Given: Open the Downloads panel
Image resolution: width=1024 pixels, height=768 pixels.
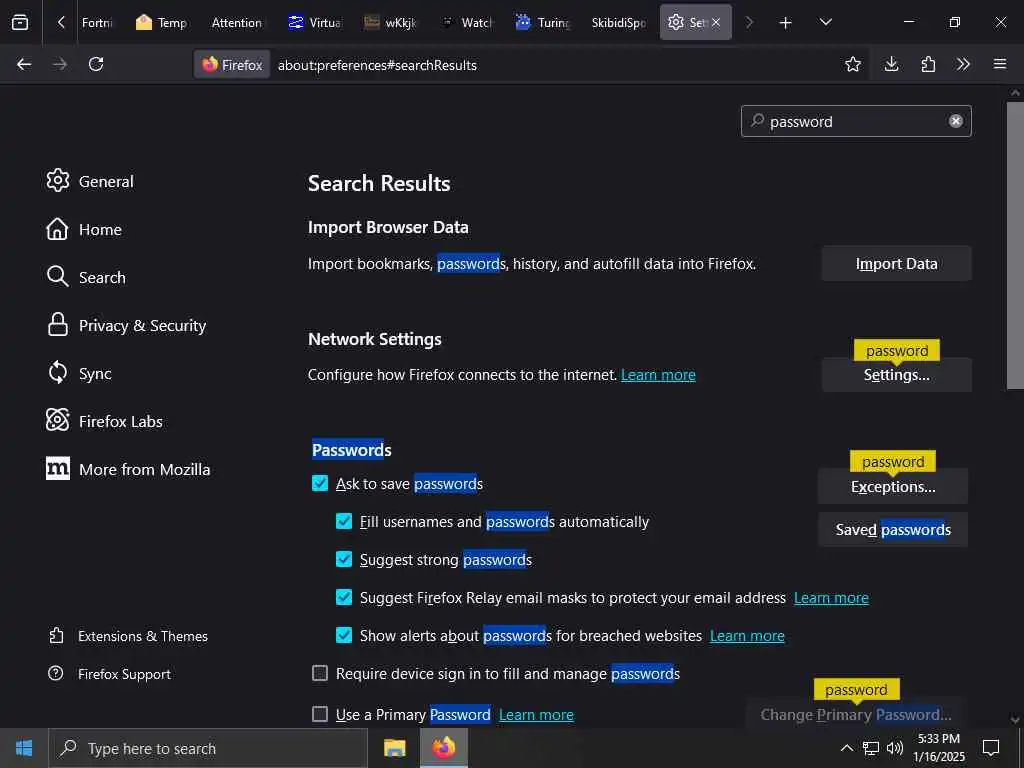Looking at the screenshot, I should tap(891, 64).
